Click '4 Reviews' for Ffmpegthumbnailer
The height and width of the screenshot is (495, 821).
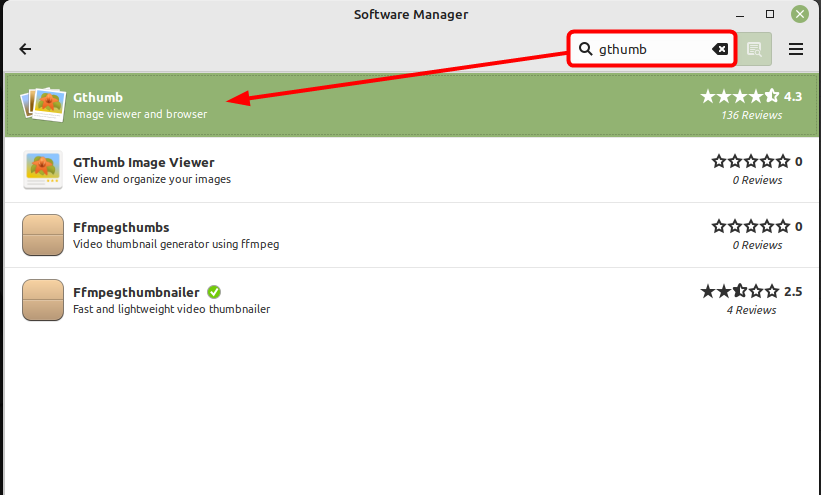pos(751,310)
